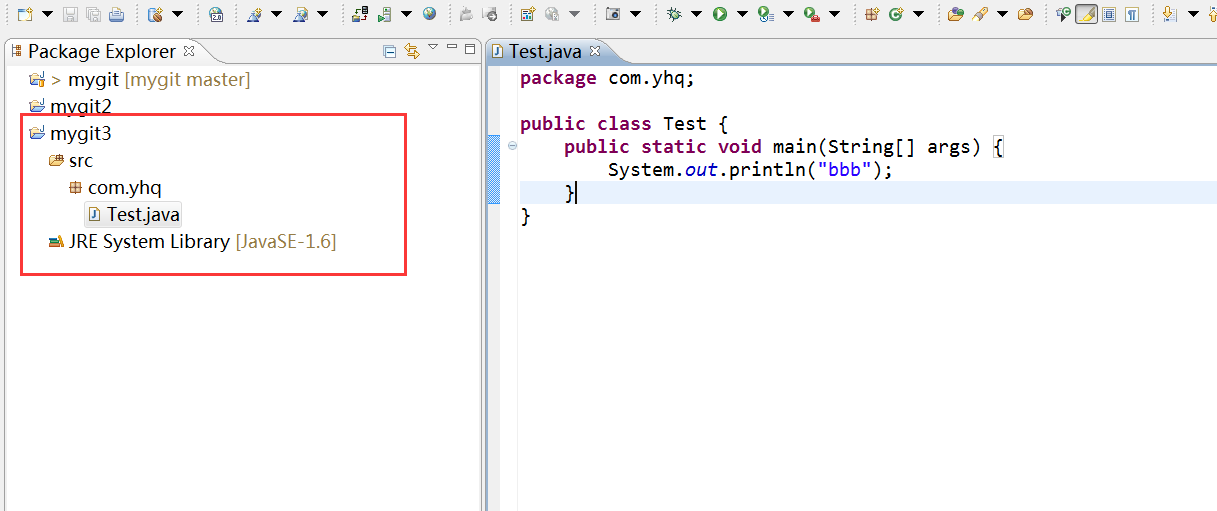Click the Save toolbar icon

(71, 14)
